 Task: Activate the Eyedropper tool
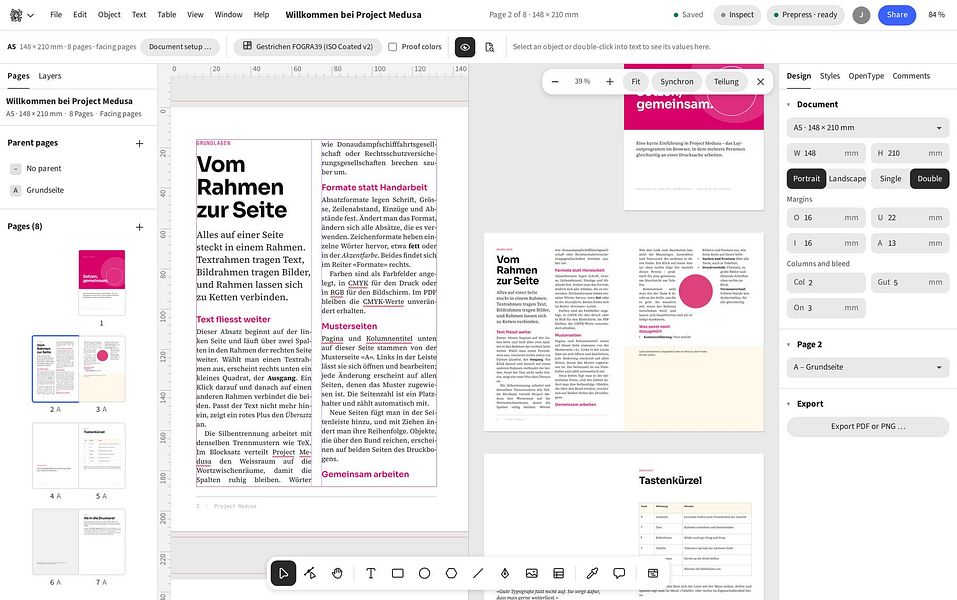[592, 573]
